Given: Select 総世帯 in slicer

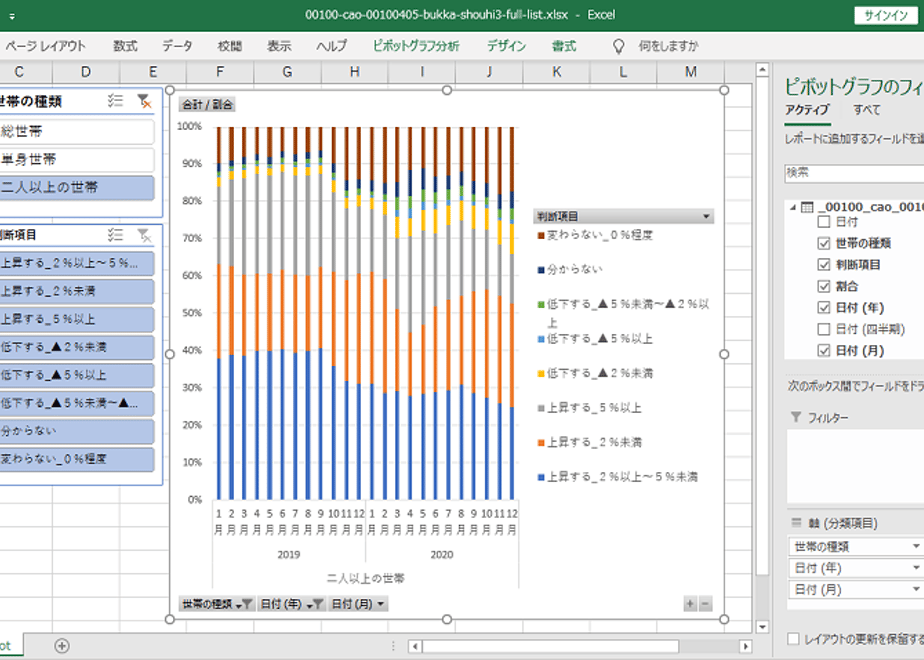Looking at the screenshot, I should pyautogui.click(x=77, y=131).
